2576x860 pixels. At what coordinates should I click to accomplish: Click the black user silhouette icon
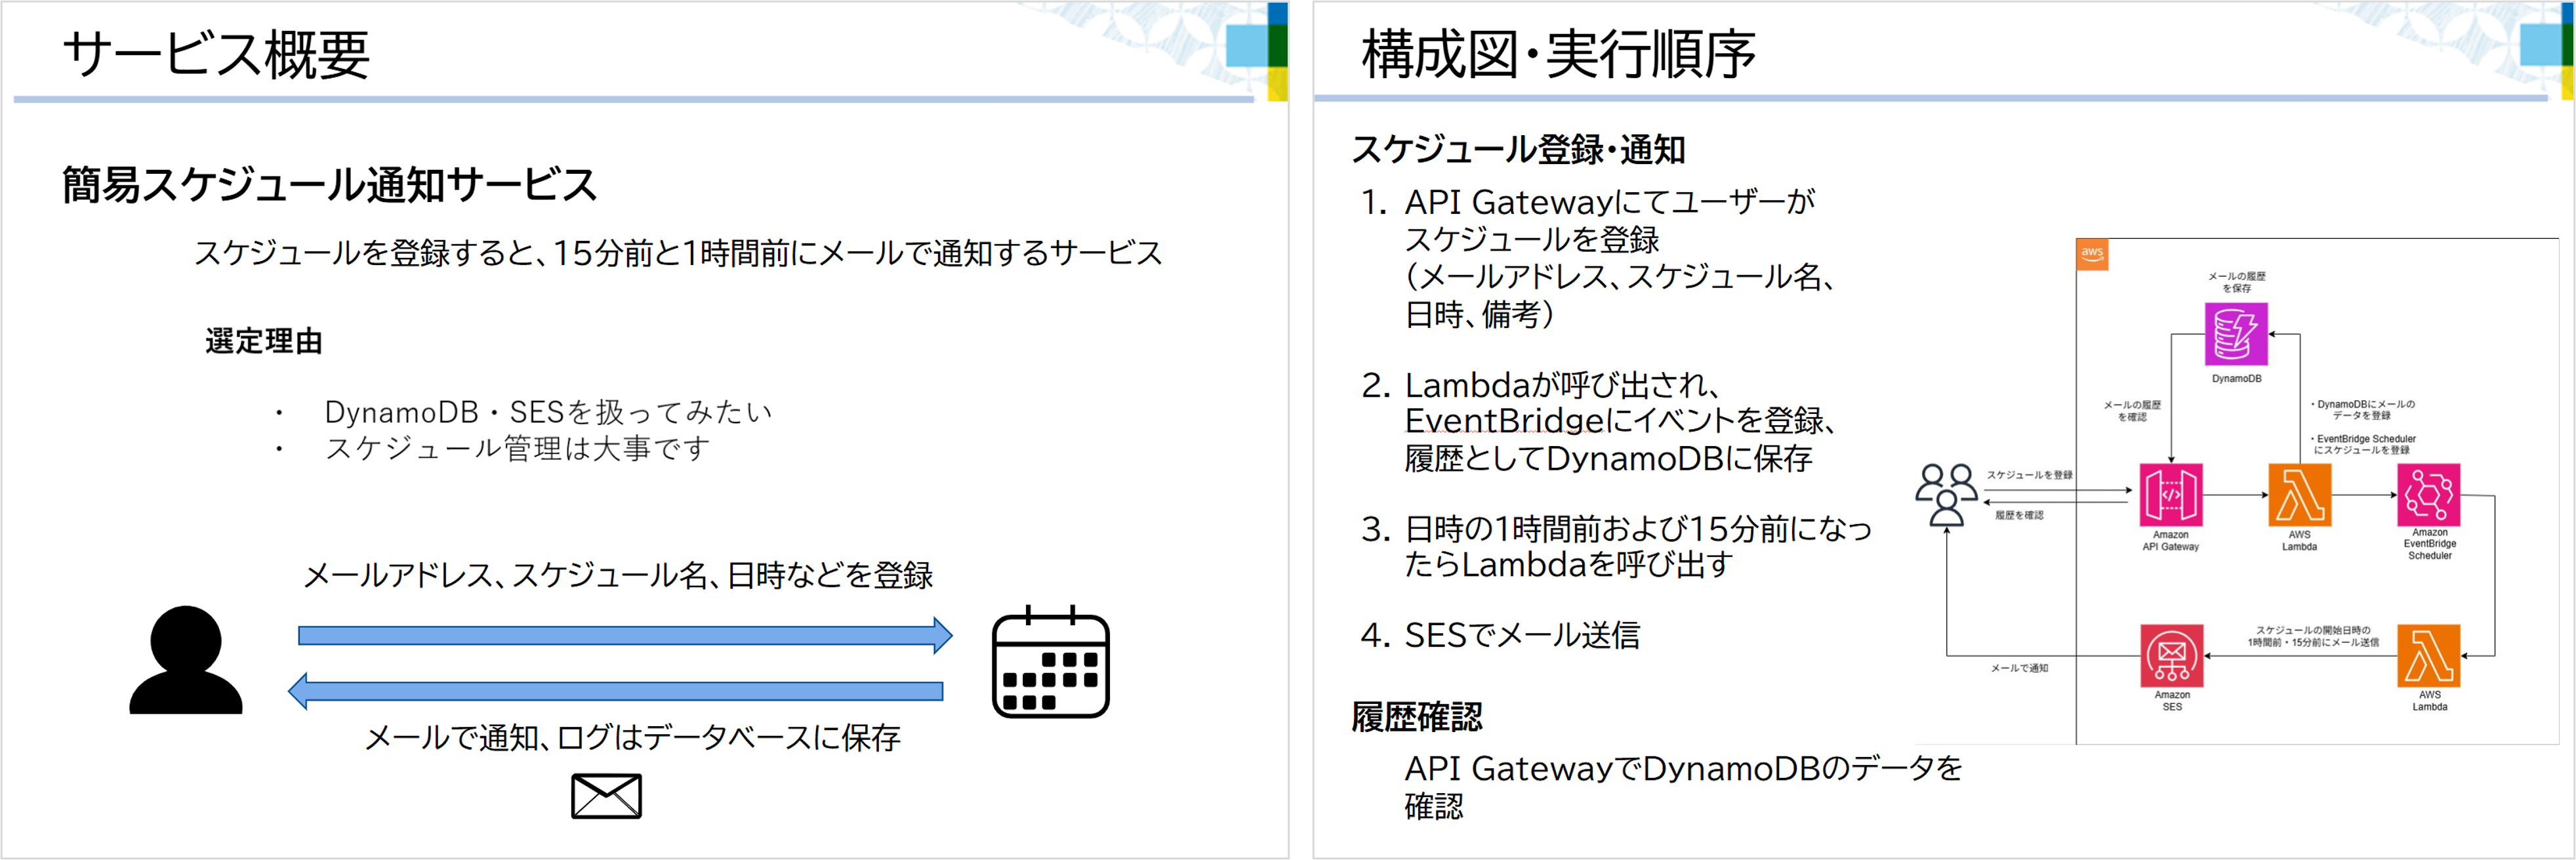point(186,660)
